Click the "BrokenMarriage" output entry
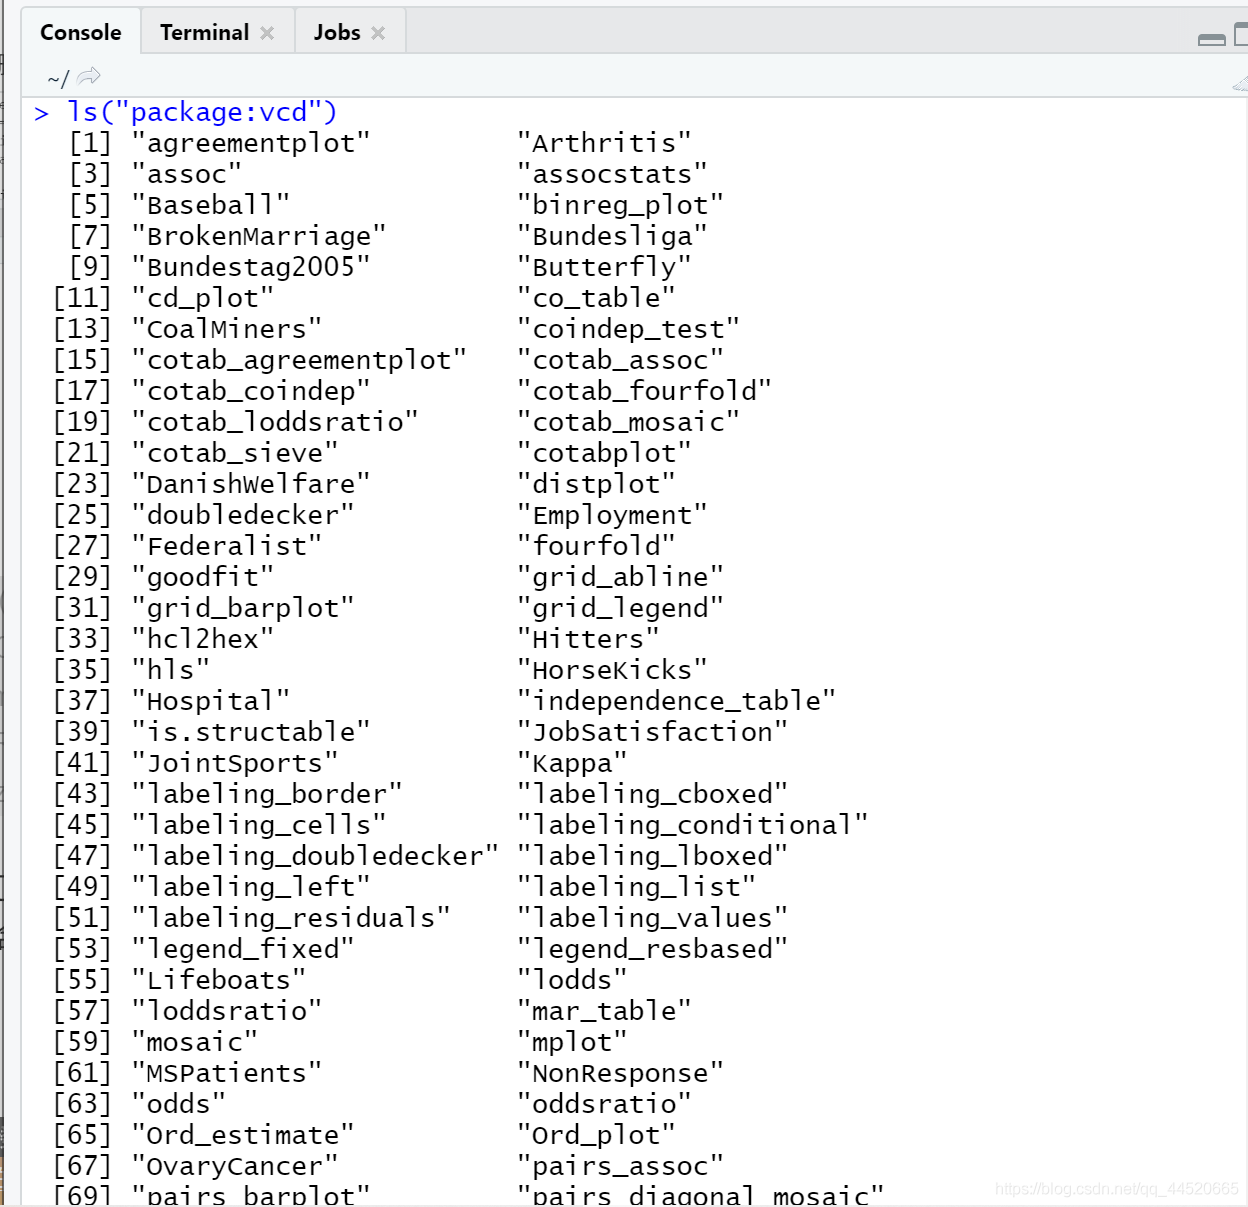Viewport: 1248px width, 1207px height. point(259,236)
